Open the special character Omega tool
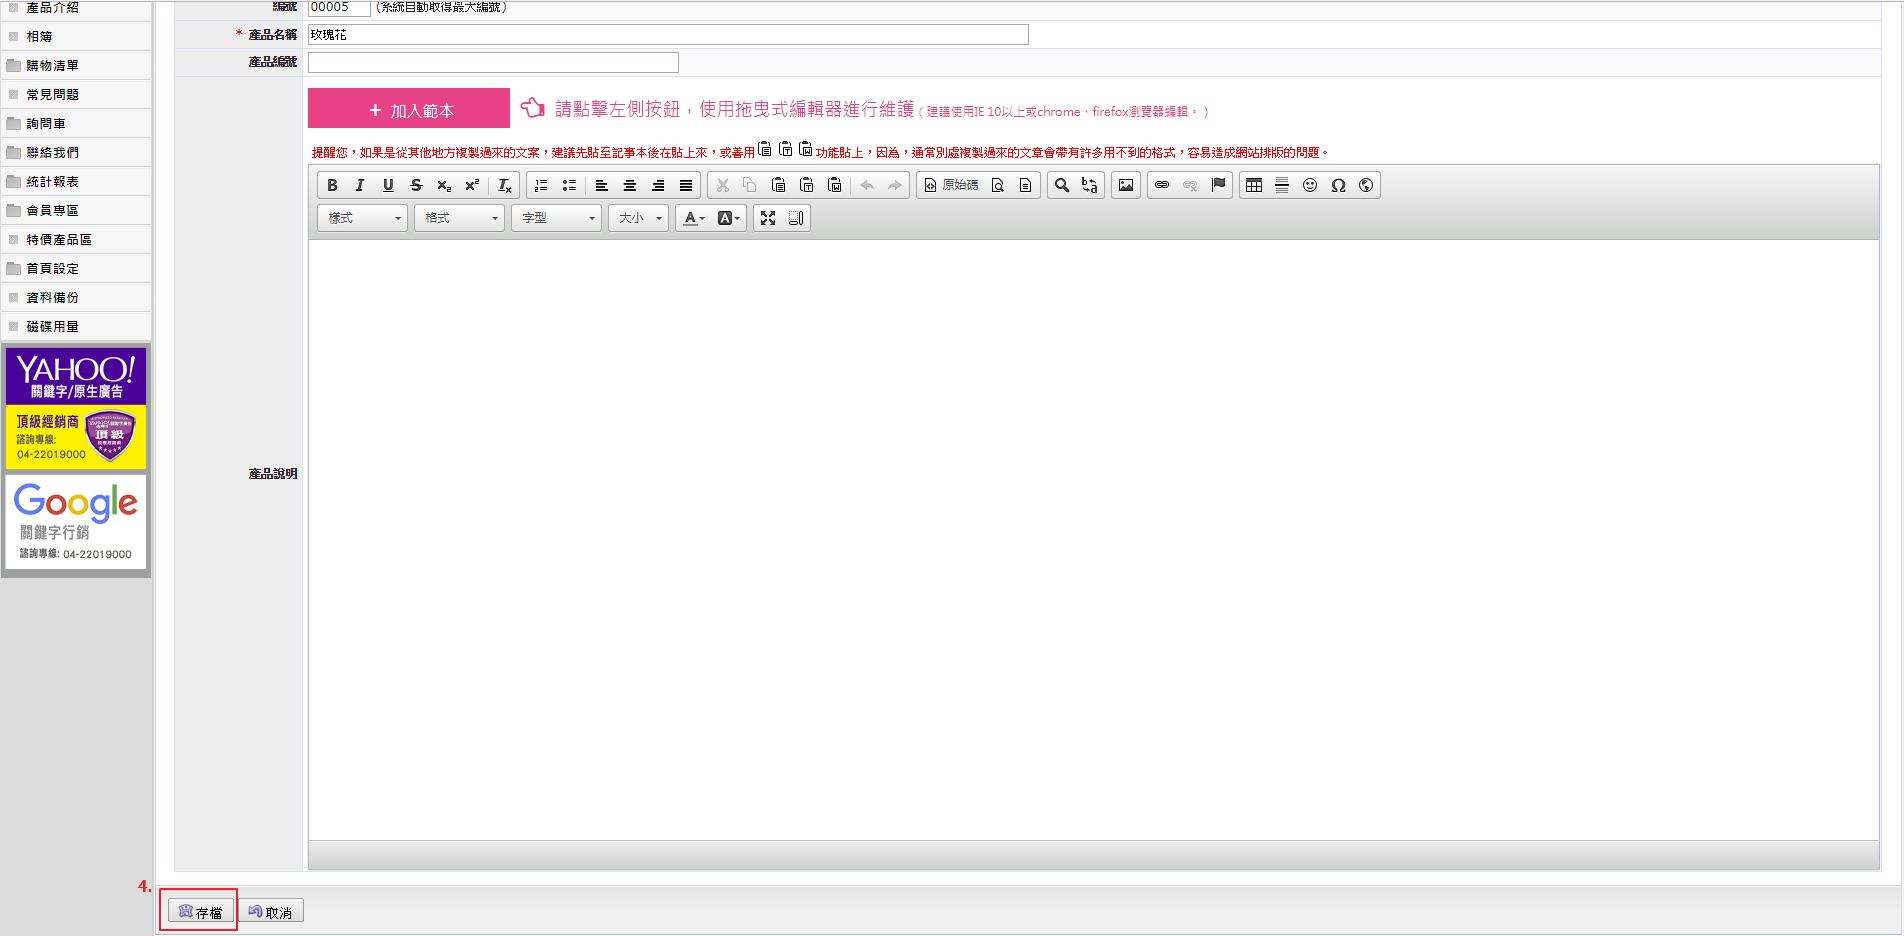The width and height of the screenshot is (1904, 936). [1338, 185]
